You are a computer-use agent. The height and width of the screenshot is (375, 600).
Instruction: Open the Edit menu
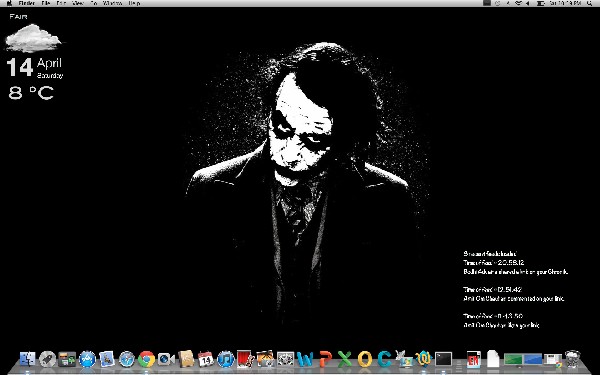click(61, 3)
